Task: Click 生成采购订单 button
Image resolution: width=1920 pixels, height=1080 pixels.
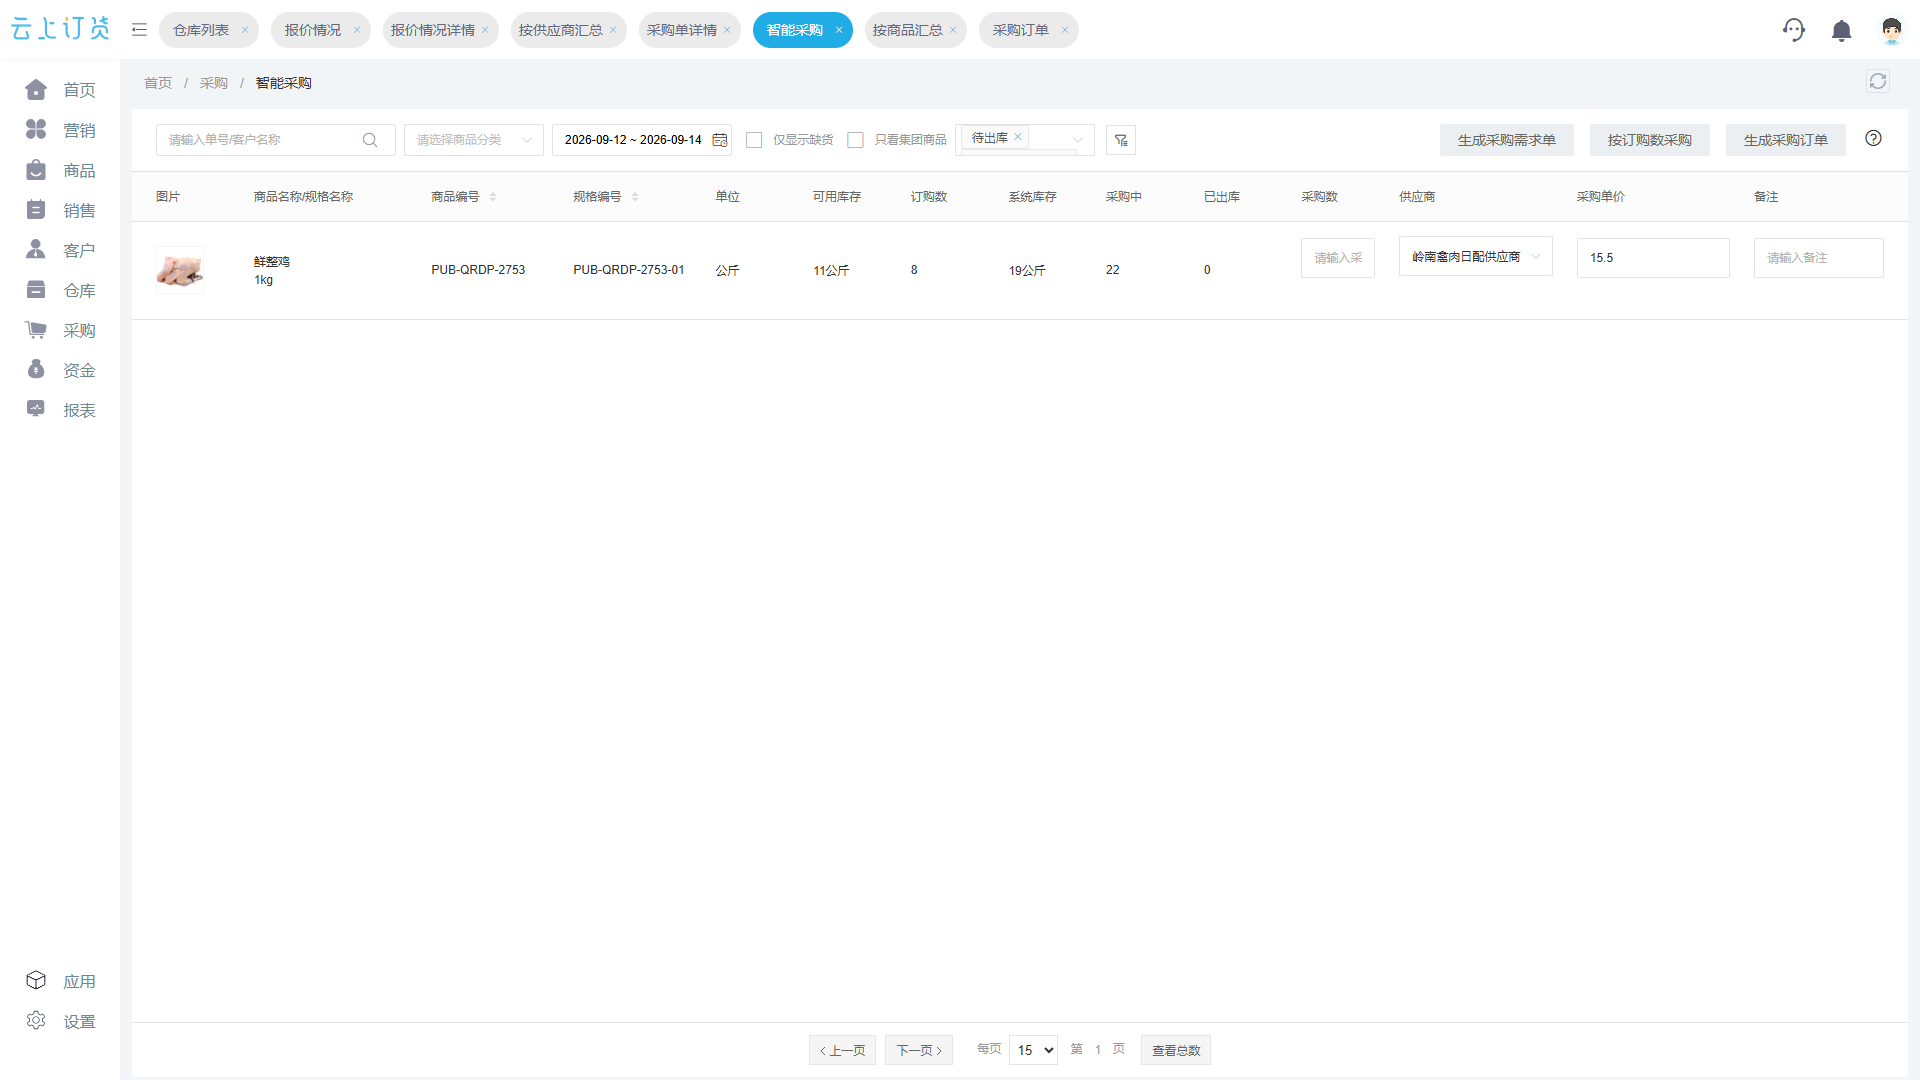Action: 1786,140
